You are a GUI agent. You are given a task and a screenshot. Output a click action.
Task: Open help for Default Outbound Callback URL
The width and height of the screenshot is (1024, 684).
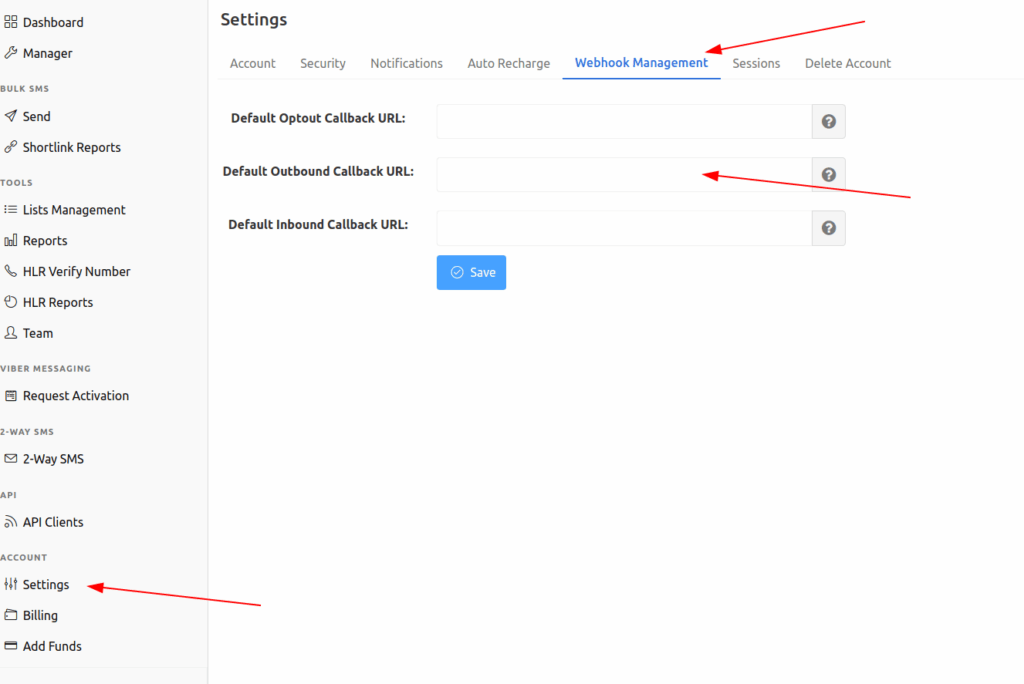click(x=828, y=175)
